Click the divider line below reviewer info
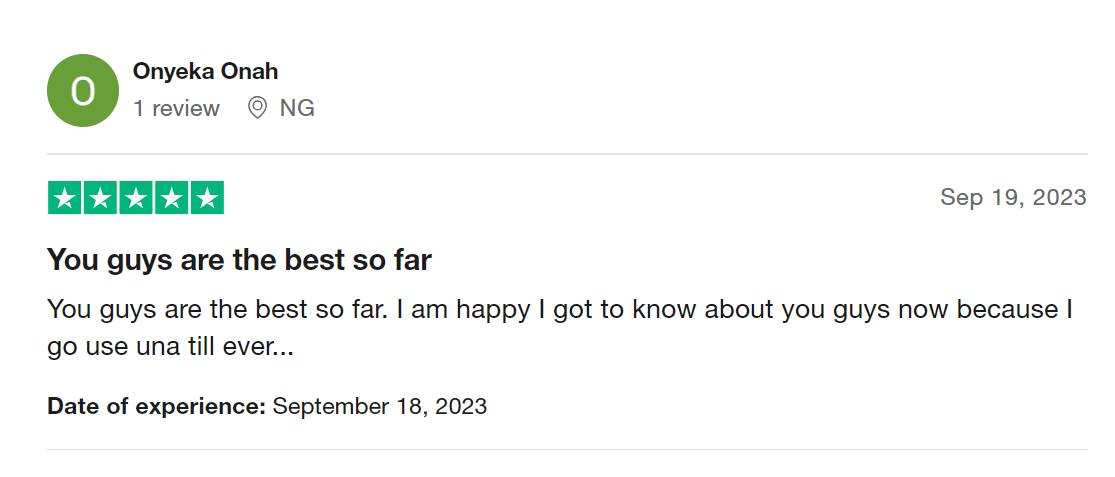Screen dimensions: 1115x477 point(567,154)
